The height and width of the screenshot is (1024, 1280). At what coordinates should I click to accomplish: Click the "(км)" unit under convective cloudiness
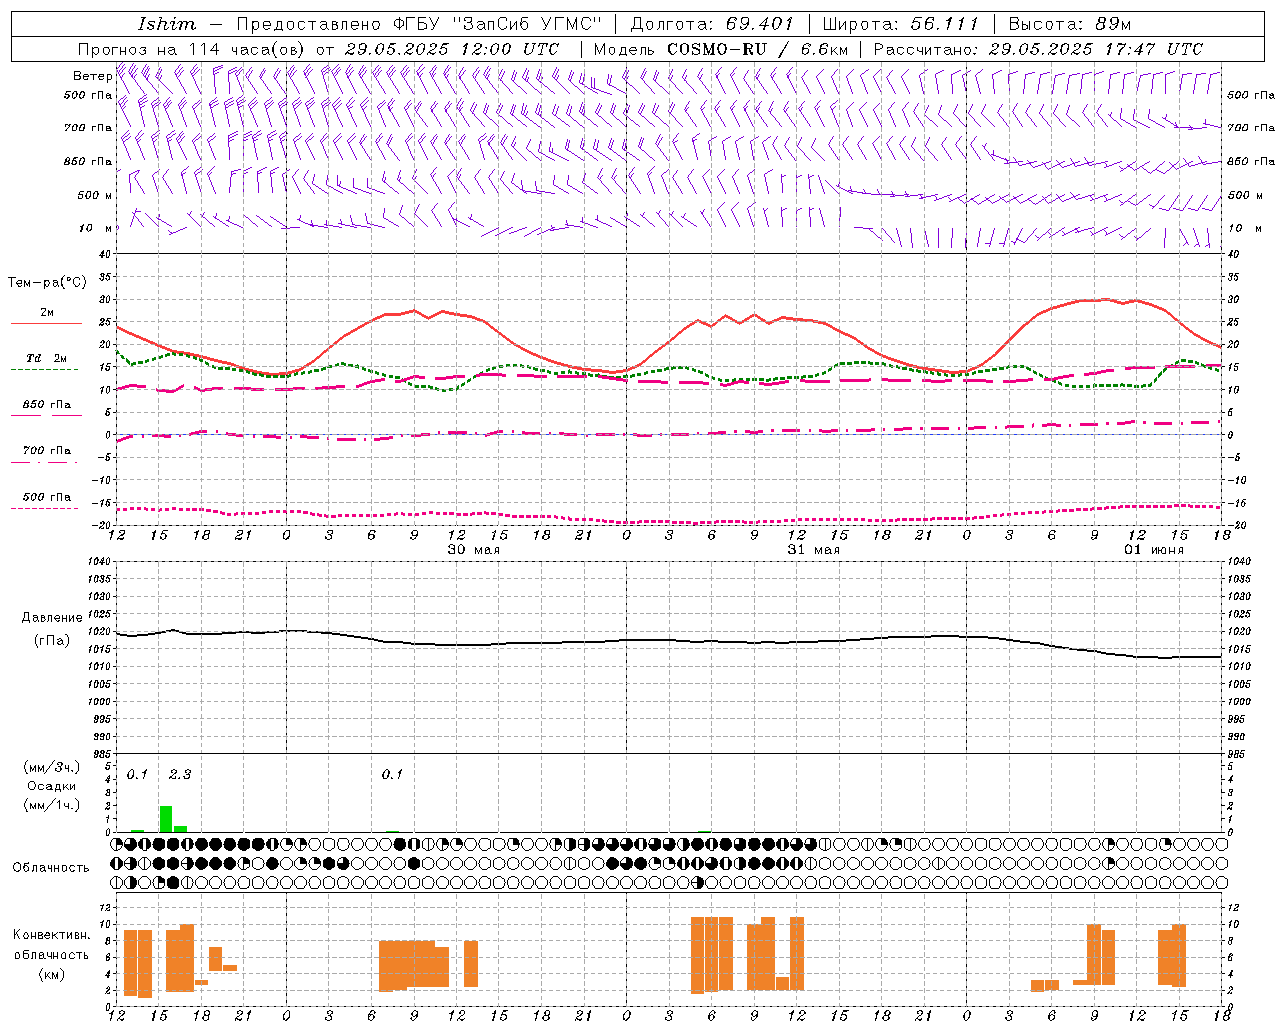[x=51, y=974]
